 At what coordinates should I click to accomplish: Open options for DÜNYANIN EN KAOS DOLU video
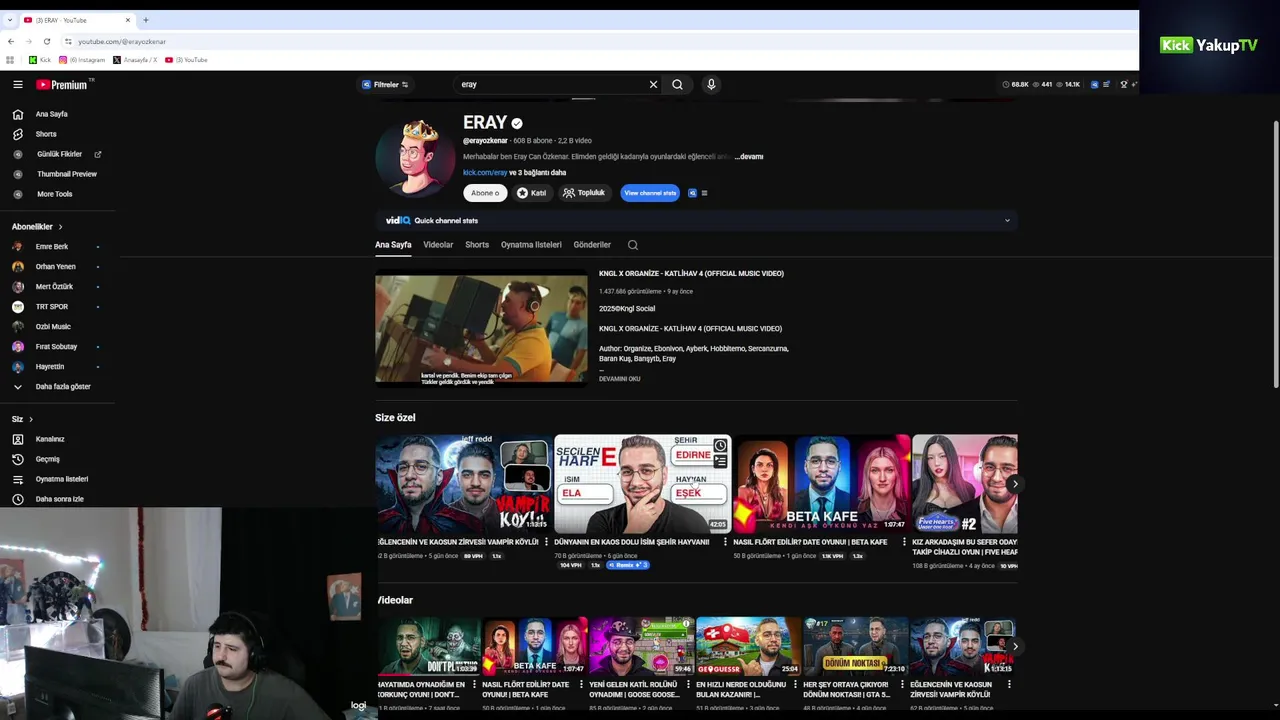(x=725, y=542)
